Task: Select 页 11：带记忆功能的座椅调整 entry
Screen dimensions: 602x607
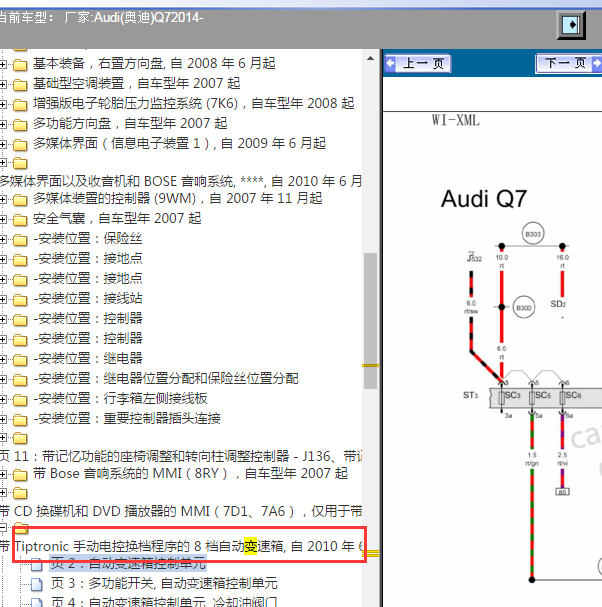Action: (x=181, y=456)
